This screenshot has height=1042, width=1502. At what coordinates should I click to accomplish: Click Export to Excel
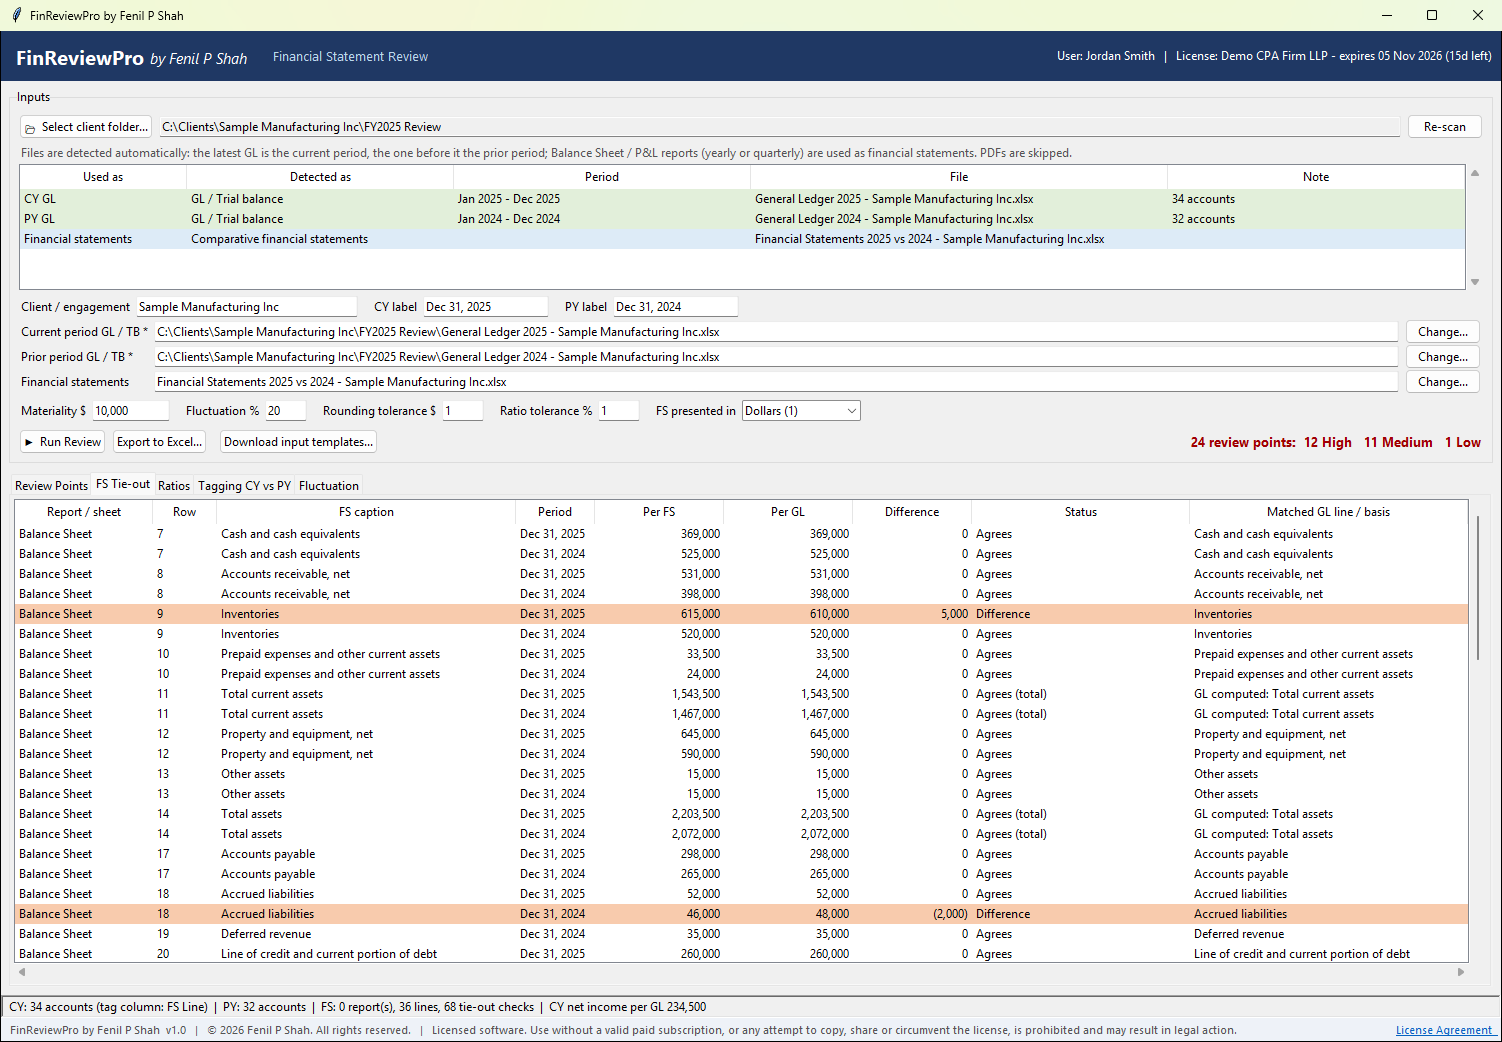click(x=160, y=442)
